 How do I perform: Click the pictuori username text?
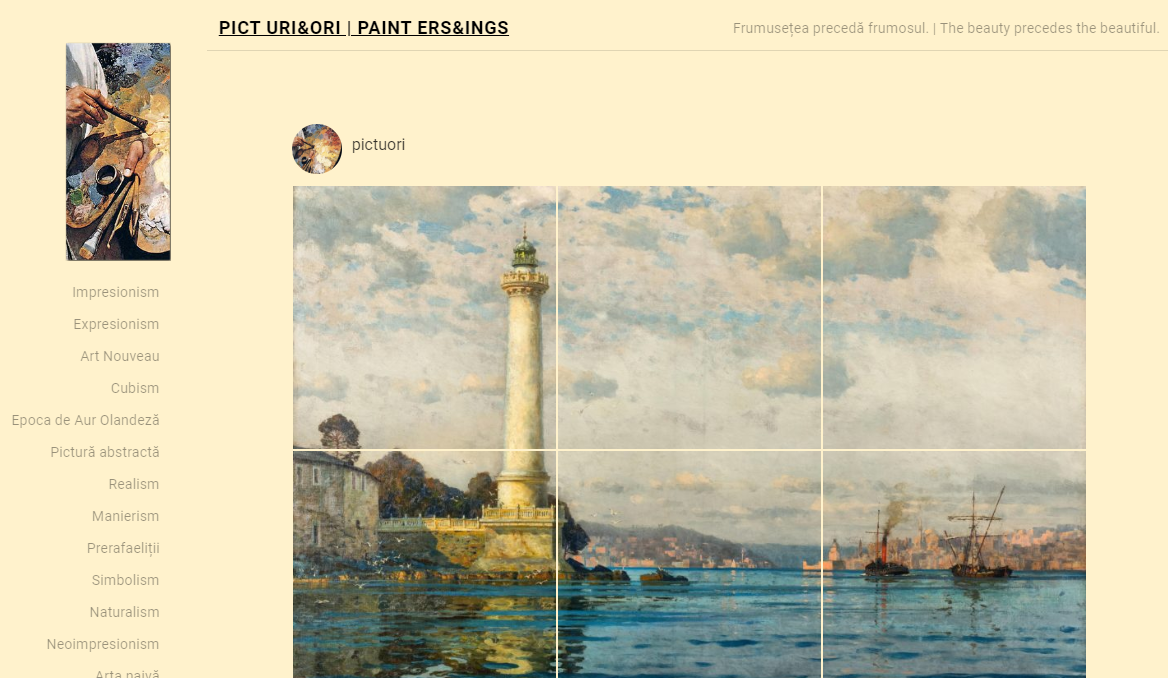tap(378, 145)
